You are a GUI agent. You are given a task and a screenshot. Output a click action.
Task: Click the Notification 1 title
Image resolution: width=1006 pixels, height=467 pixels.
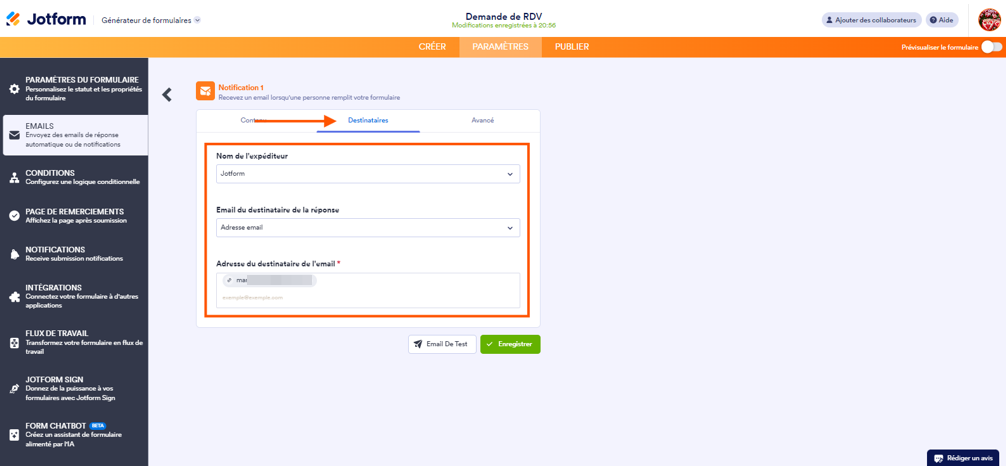(x=241, y=87)
